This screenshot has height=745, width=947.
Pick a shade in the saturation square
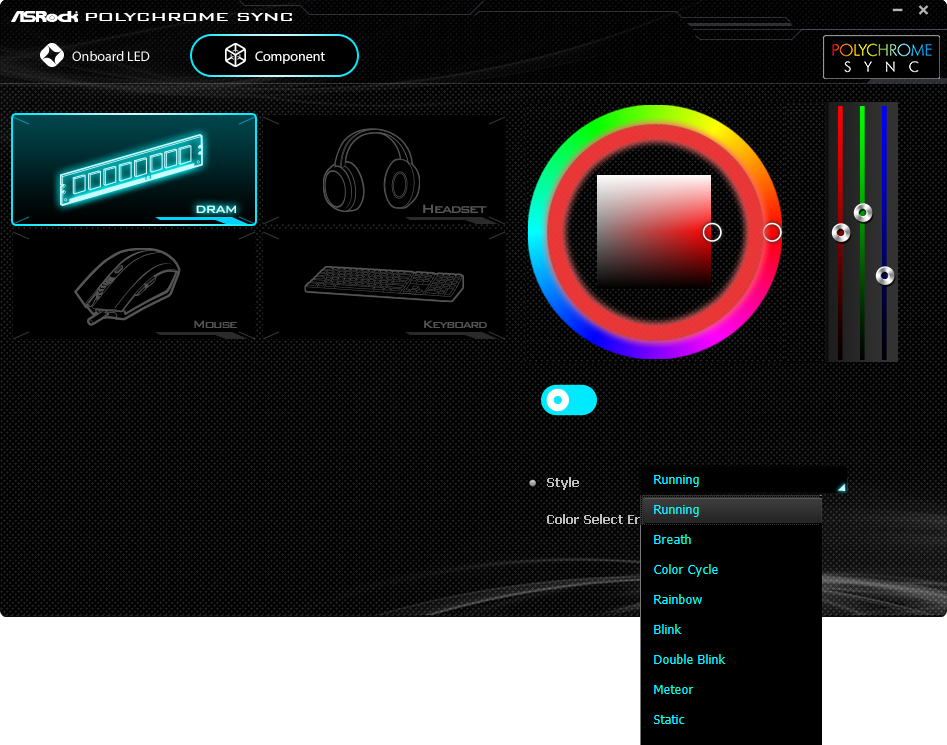pyautogui.click(x=653, y=231)
